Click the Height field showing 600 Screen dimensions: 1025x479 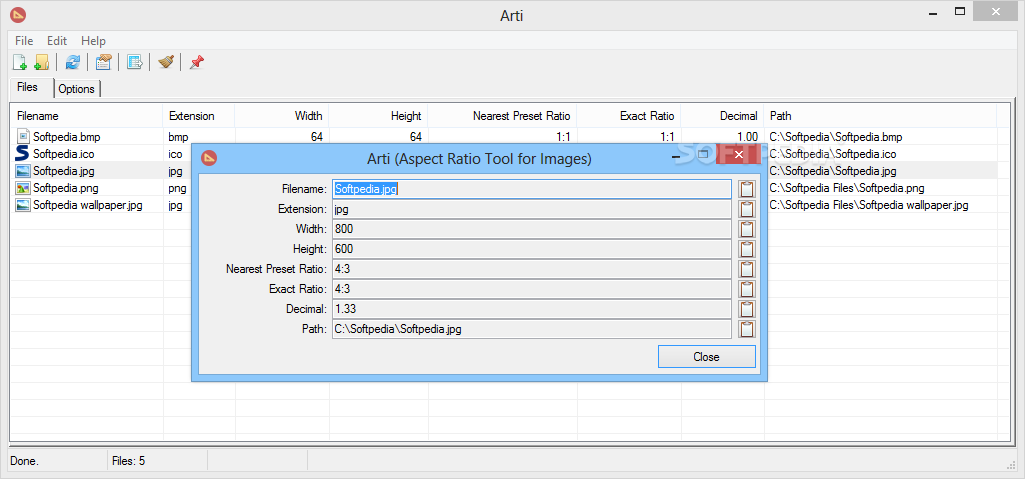[531, 249]
